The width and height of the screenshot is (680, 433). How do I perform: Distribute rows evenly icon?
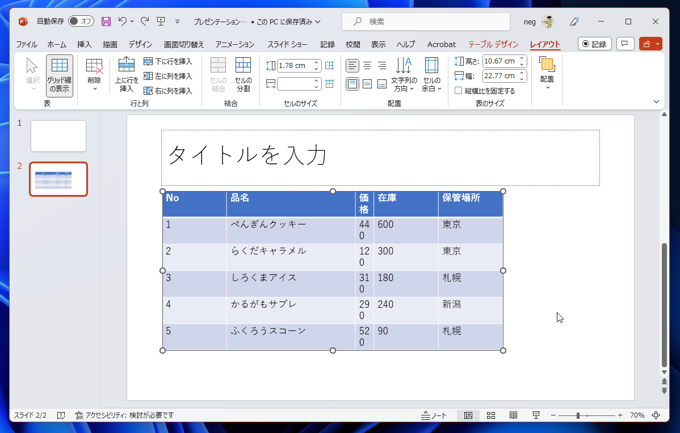click(x=330, y=66)
